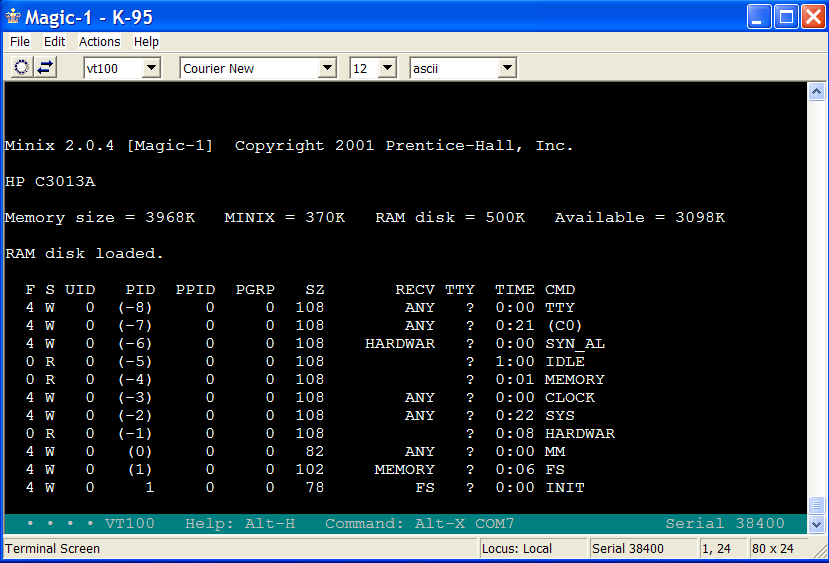The height and width of the screenshot is (563, 829).
Task: Open the Actions menu
Action: coord(99,42)
